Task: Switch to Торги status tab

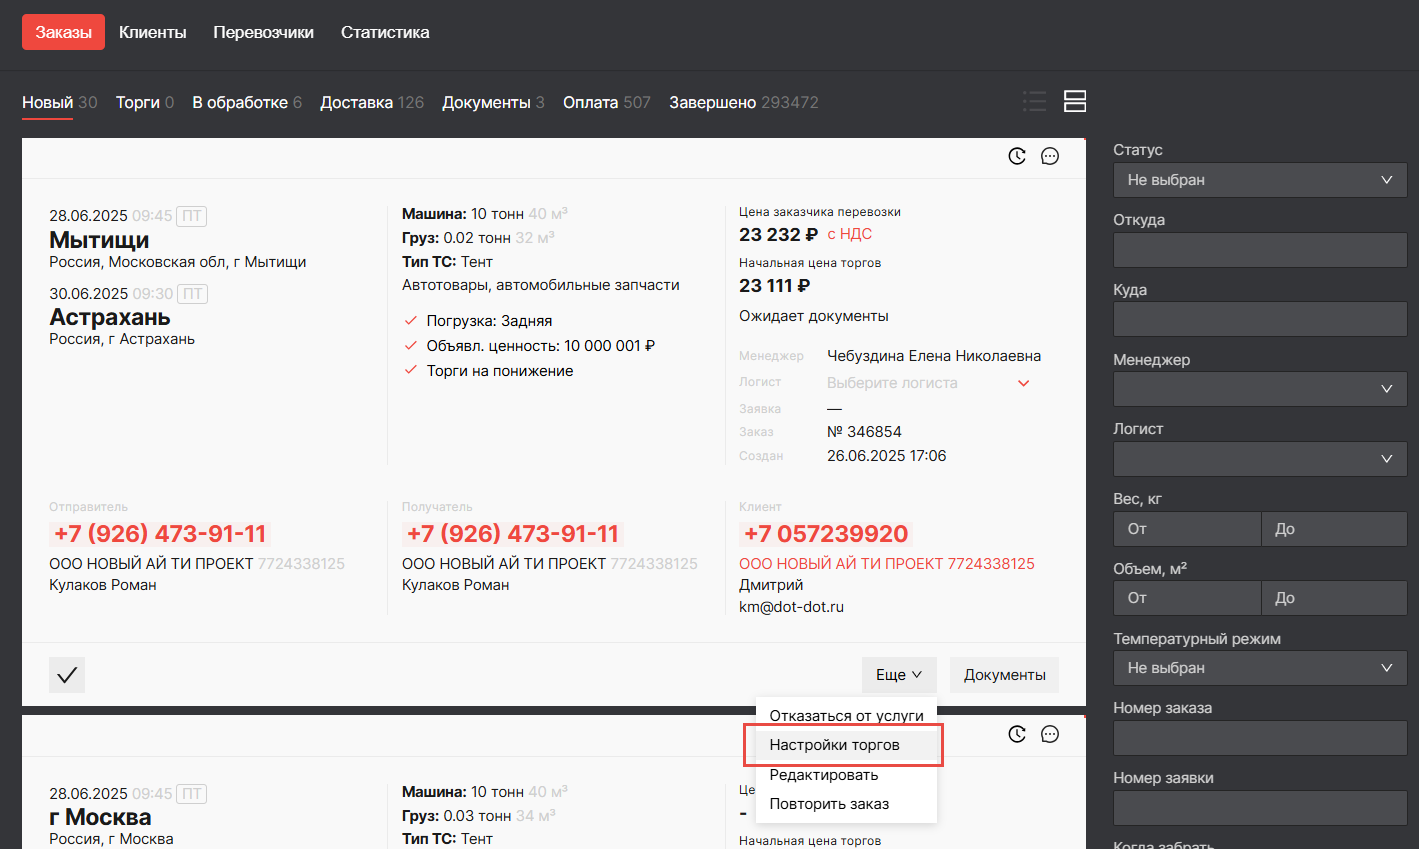Action: click(145, 102)
